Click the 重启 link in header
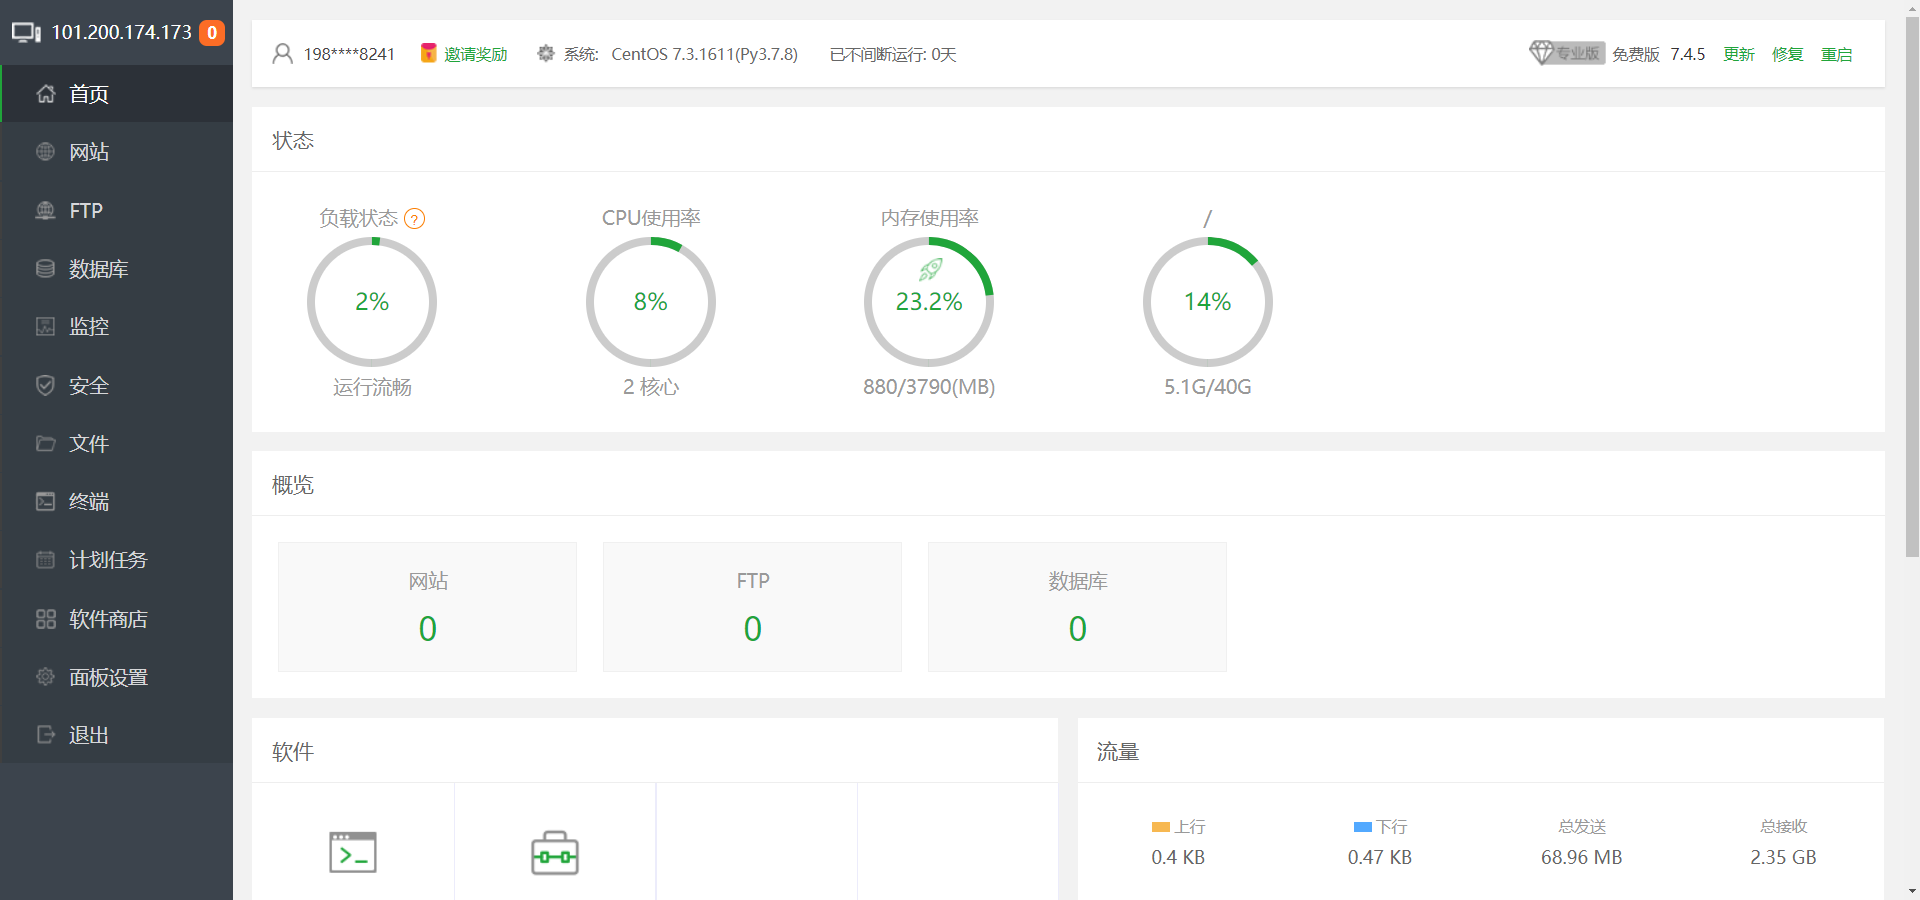This screenshot has width=1920, height=900. (1836, 54)
